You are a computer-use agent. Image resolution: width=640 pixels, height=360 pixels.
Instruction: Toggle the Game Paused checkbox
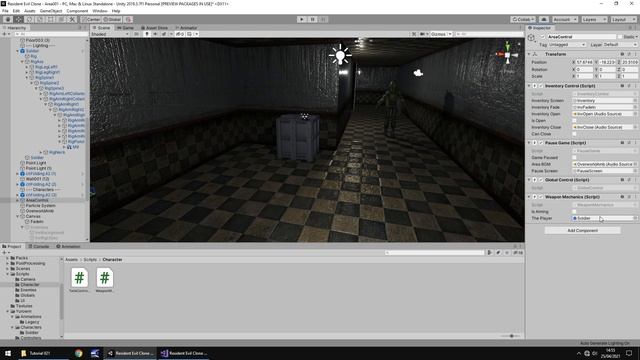(x=574, y=157)
